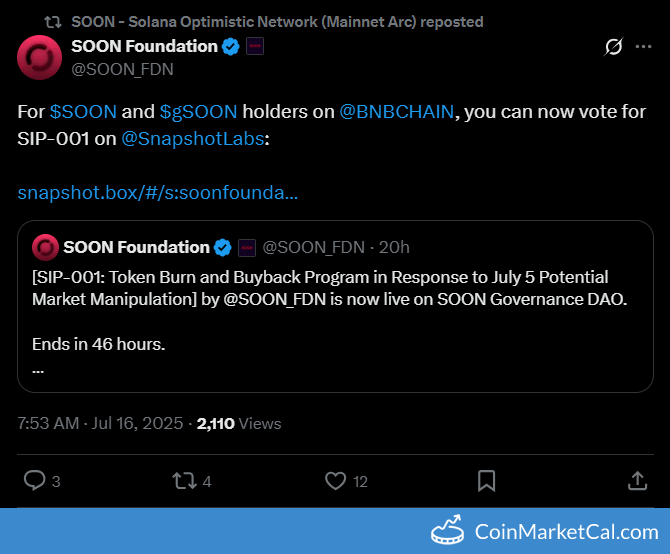
Task: Open the share upload icon
Action: click(637, 481)
